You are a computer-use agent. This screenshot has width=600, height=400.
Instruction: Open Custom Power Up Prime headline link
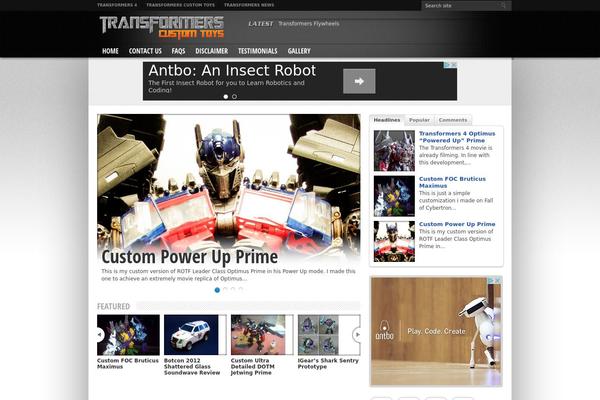[x=457, y=224]
